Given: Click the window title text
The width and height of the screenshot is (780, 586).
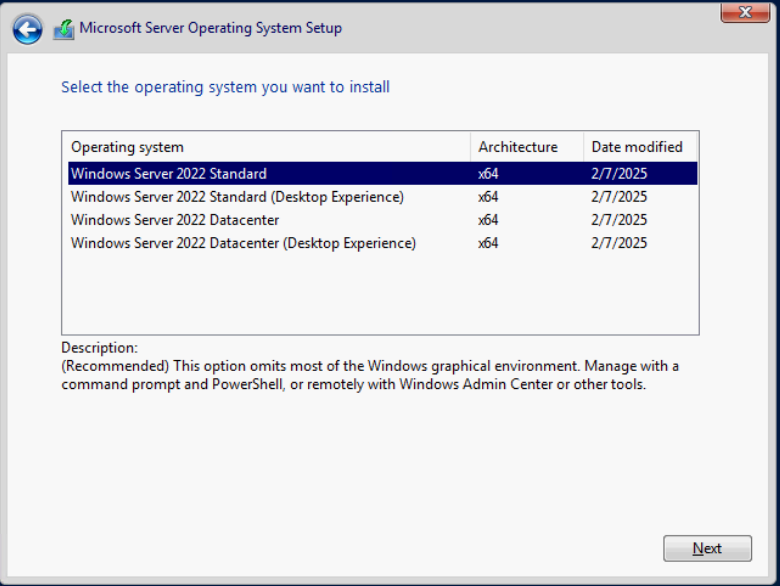Looking at the screenshot, I should point(210,28).
